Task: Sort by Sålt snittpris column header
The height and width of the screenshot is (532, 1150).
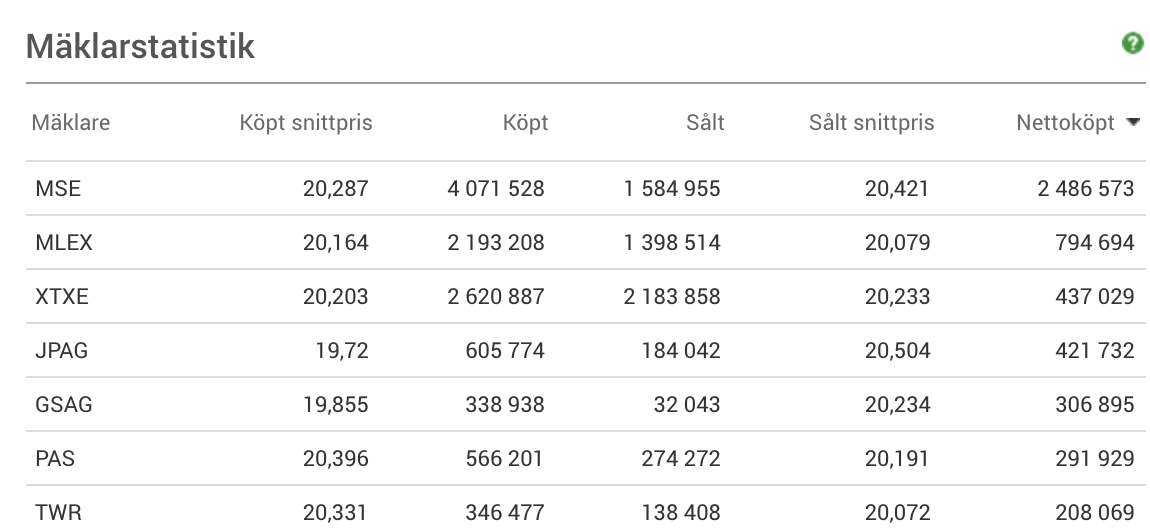Action: [871, 123]
